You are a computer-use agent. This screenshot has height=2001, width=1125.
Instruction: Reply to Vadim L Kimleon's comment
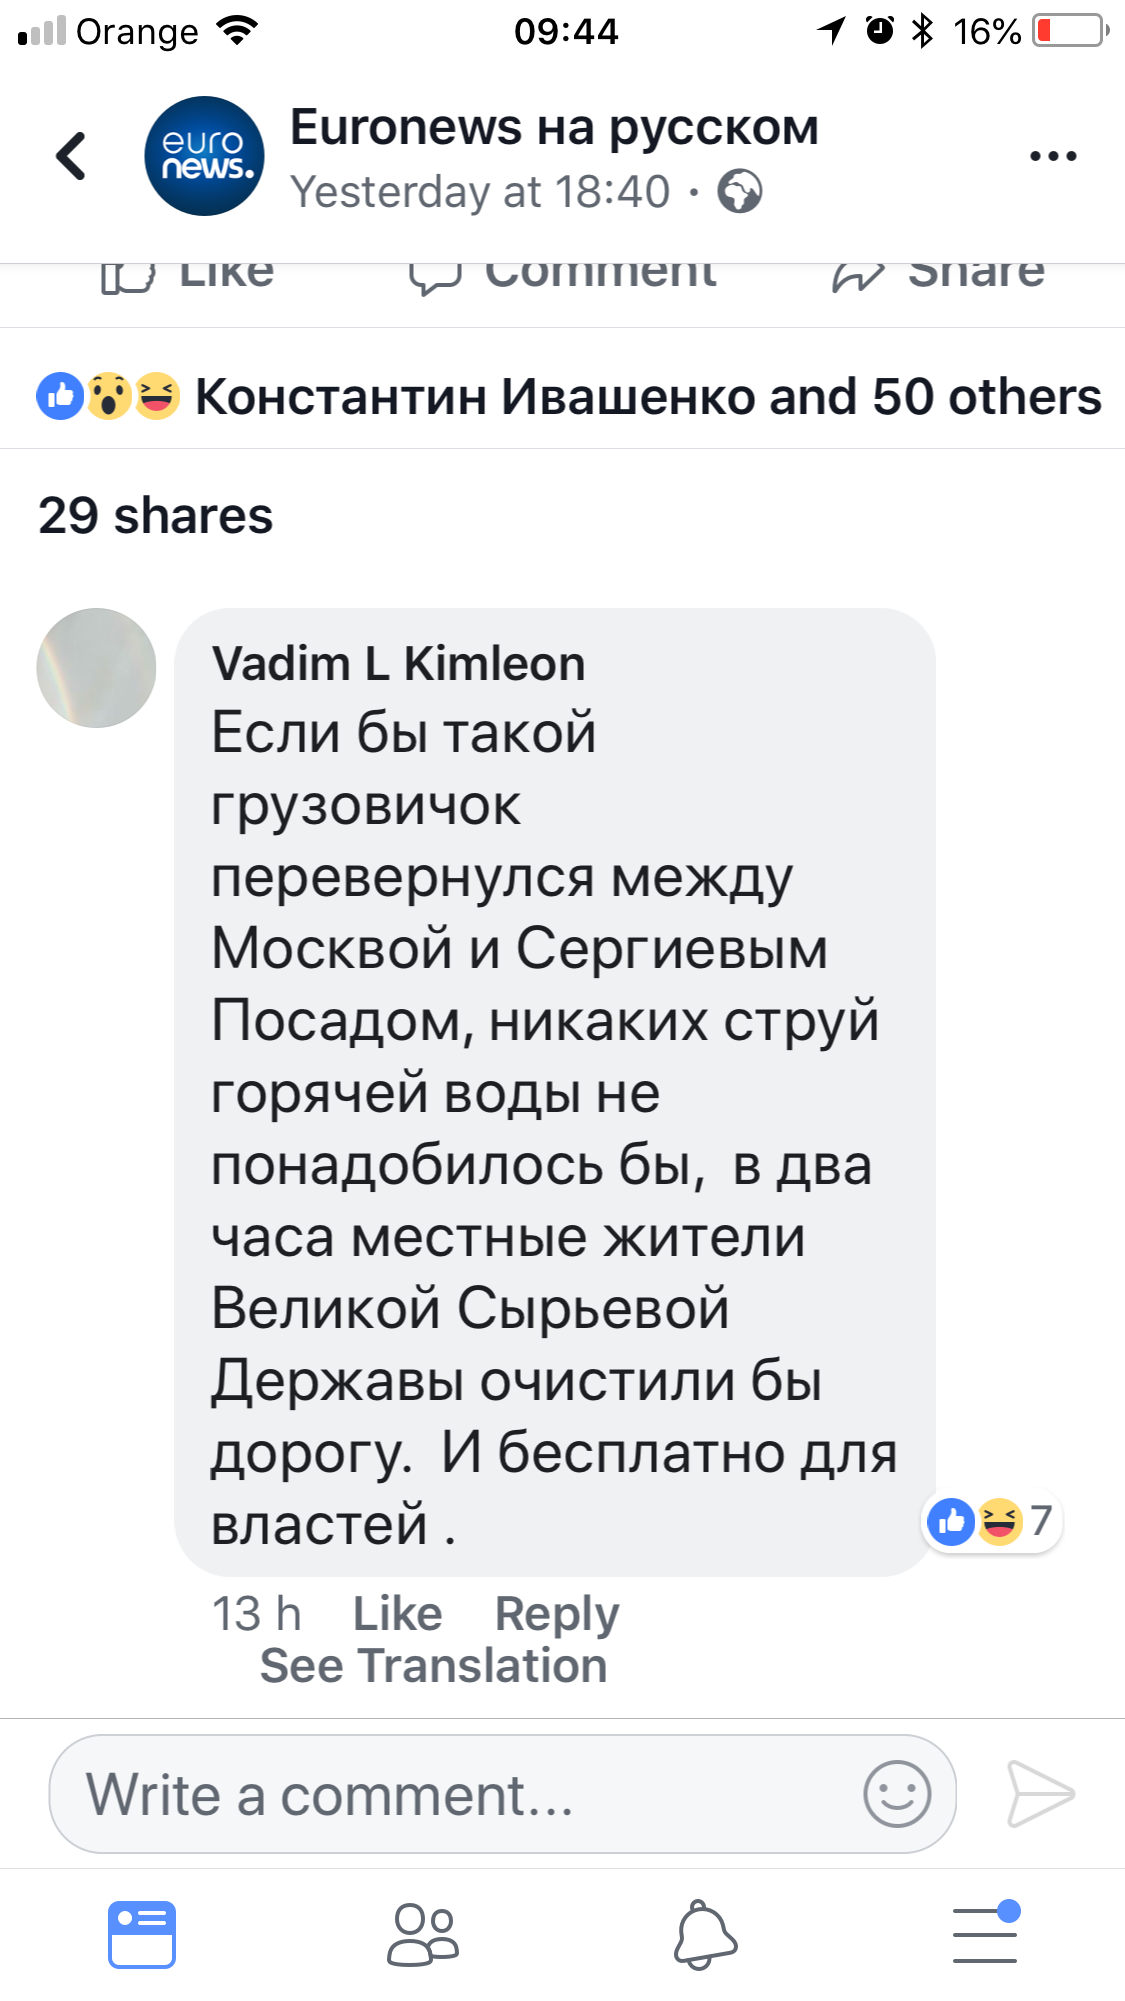557,1614
